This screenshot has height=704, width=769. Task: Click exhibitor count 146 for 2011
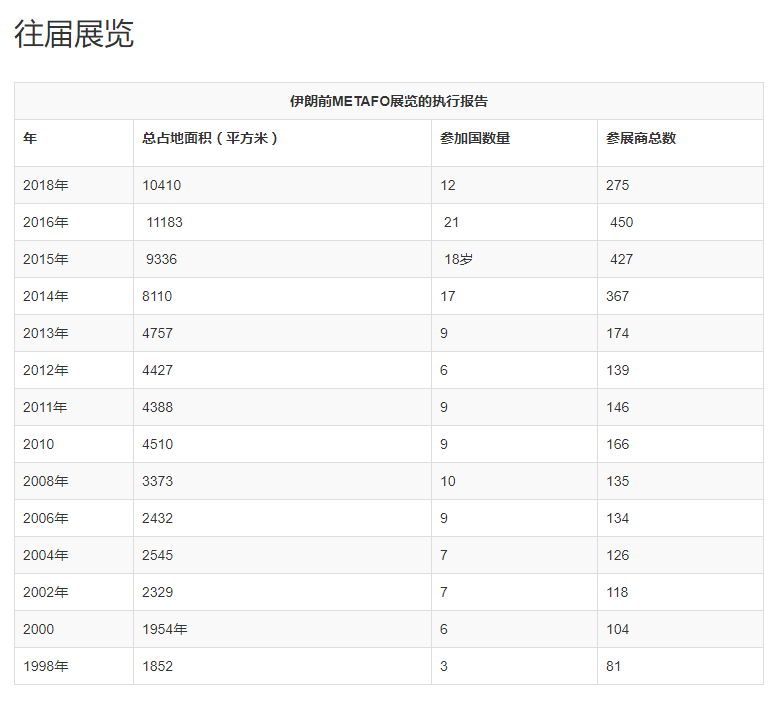click(x=618, y=407)
